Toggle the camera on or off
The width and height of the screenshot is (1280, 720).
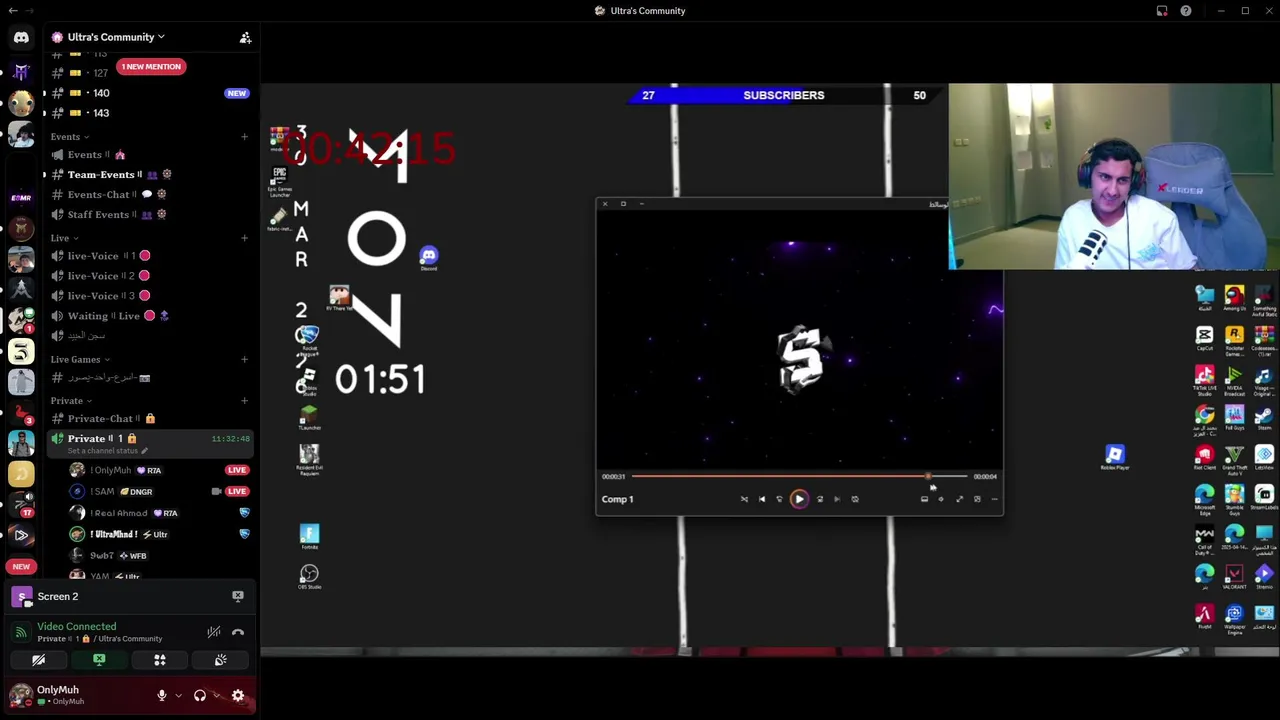pos(38,660)
